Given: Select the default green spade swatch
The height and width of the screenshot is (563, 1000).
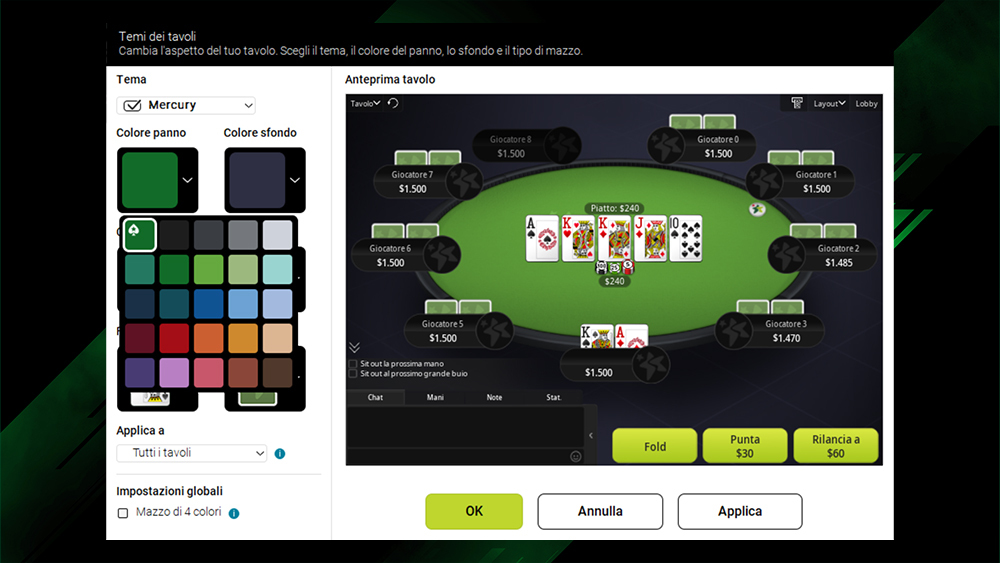Looking at the screenshot, I should coord(140,235).
